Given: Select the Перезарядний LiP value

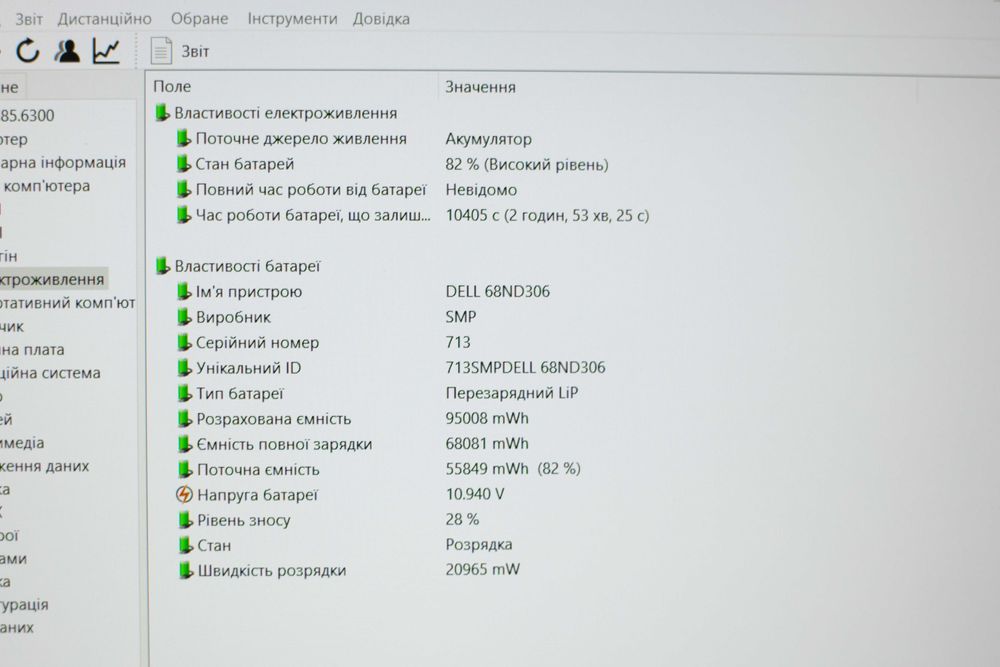Looking at the screenshot, I should click(x=511, y=393).
